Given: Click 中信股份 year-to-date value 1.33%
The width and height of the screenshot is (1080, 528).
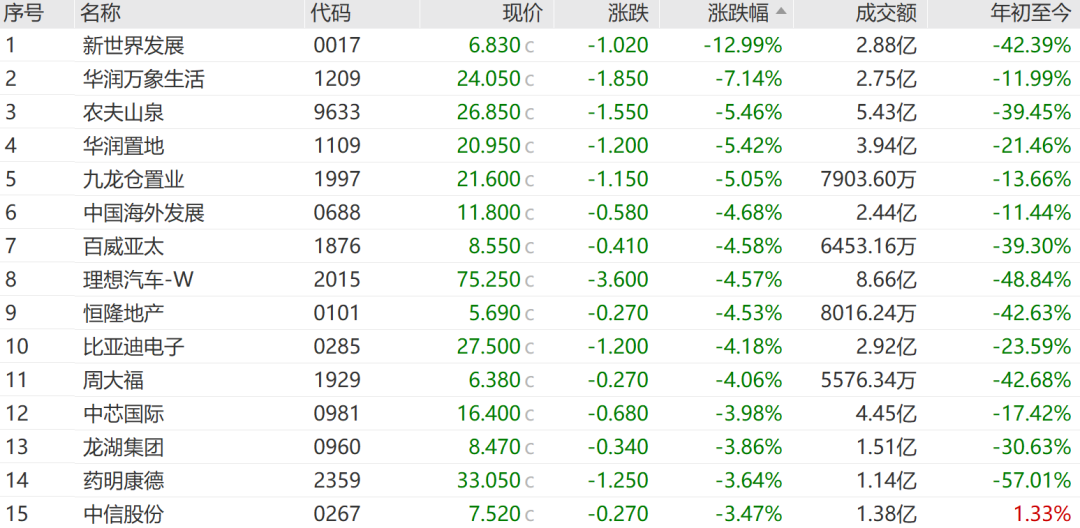Looking at the screenshot, I should tap(1042, 514).
